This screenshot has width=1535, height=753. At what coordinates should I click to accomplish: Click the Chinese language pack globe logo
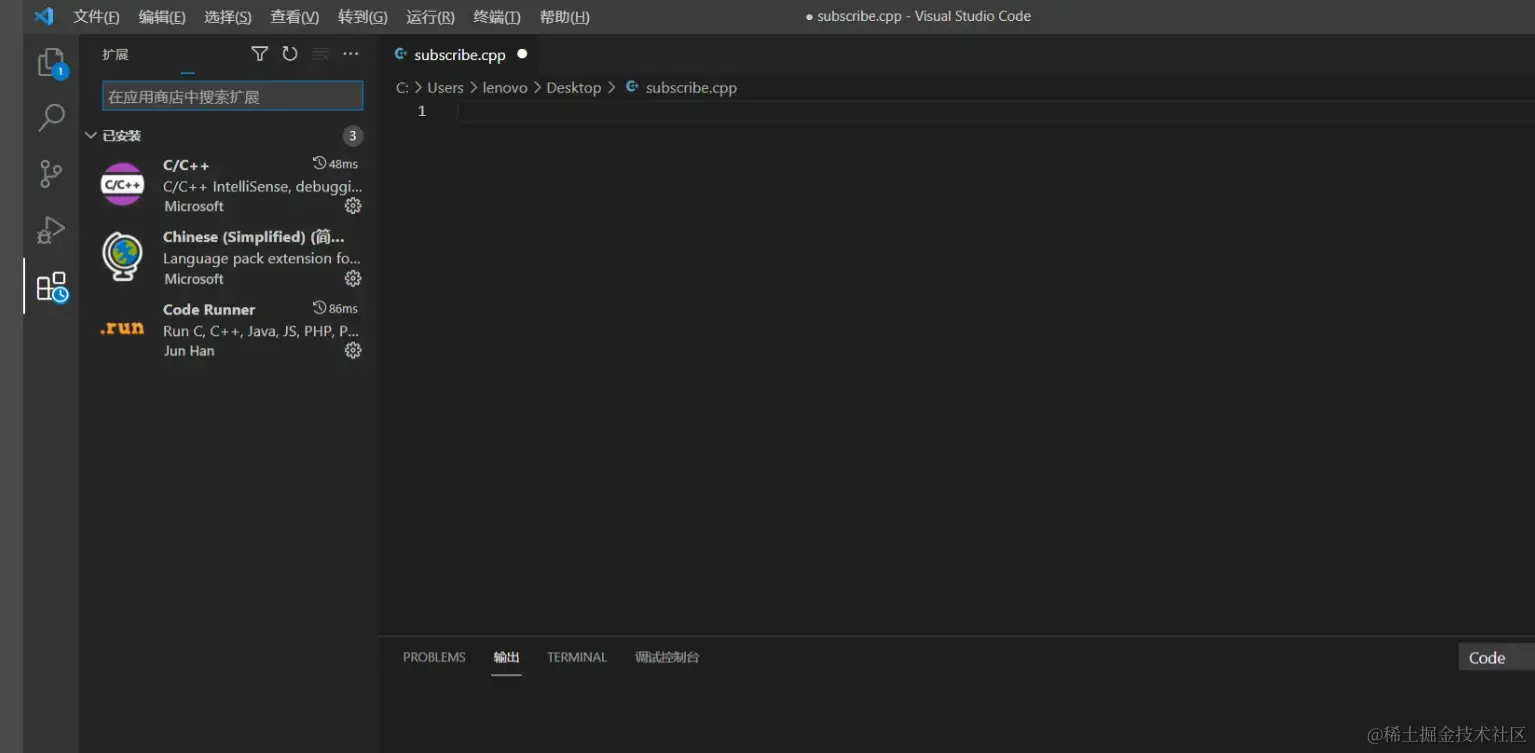(x=123, y=256)
